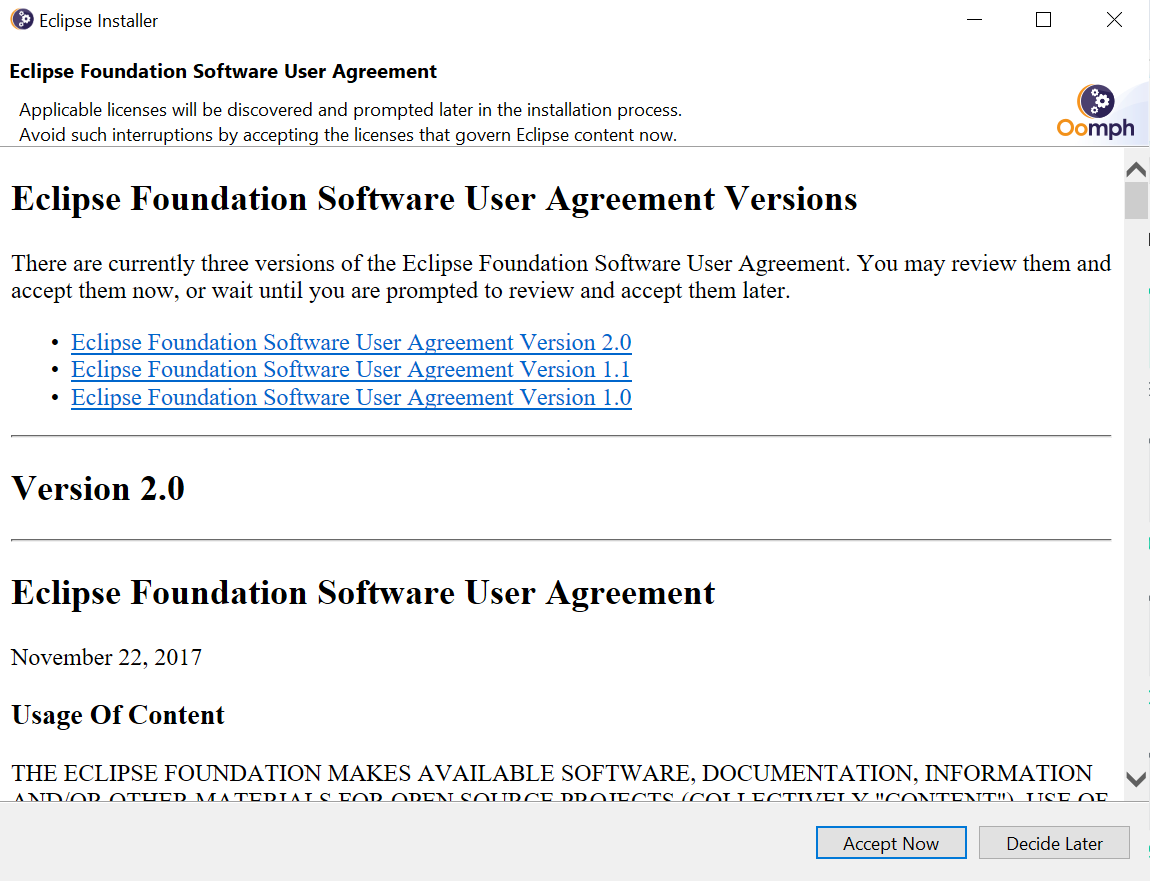The height and width of the screenshot is (881, 1150).
Task: Click the 'Applicable licenses will be discovered' text line
Action: coord(351,110)
